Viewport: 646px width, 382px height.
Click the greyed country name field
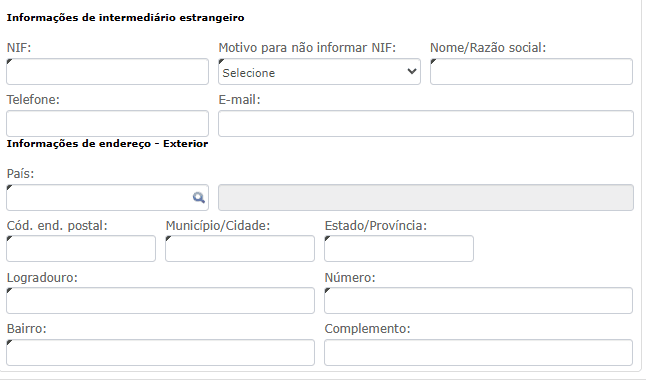426,198
